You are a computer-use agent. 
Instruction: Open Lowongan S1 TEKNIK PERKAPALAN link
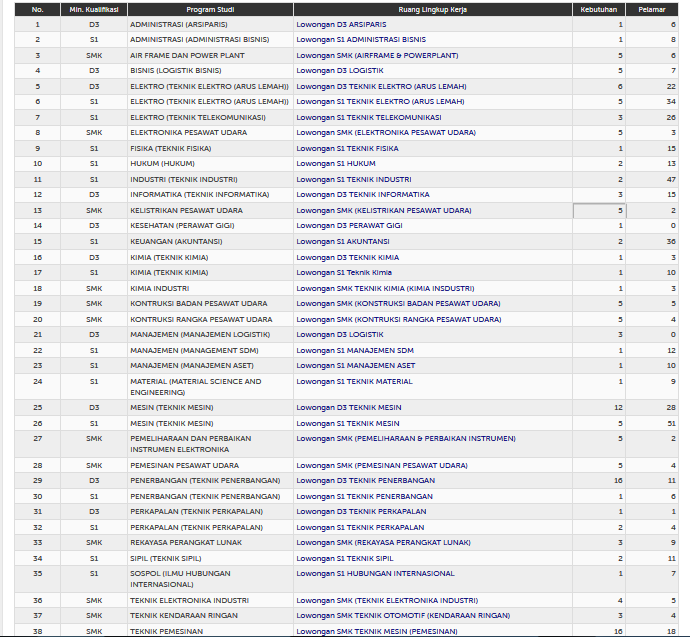360,527
